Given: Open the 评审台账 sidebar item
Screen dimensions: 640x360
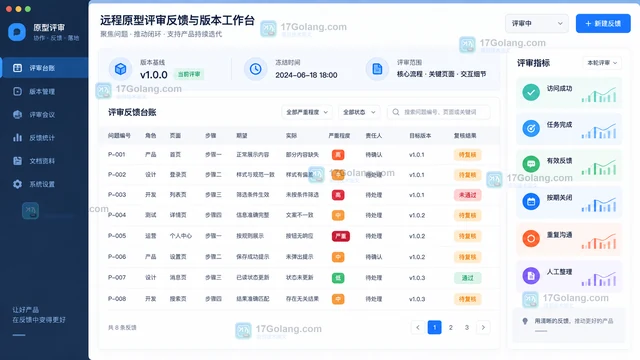Looking at the screenshot, I should 44,68.
